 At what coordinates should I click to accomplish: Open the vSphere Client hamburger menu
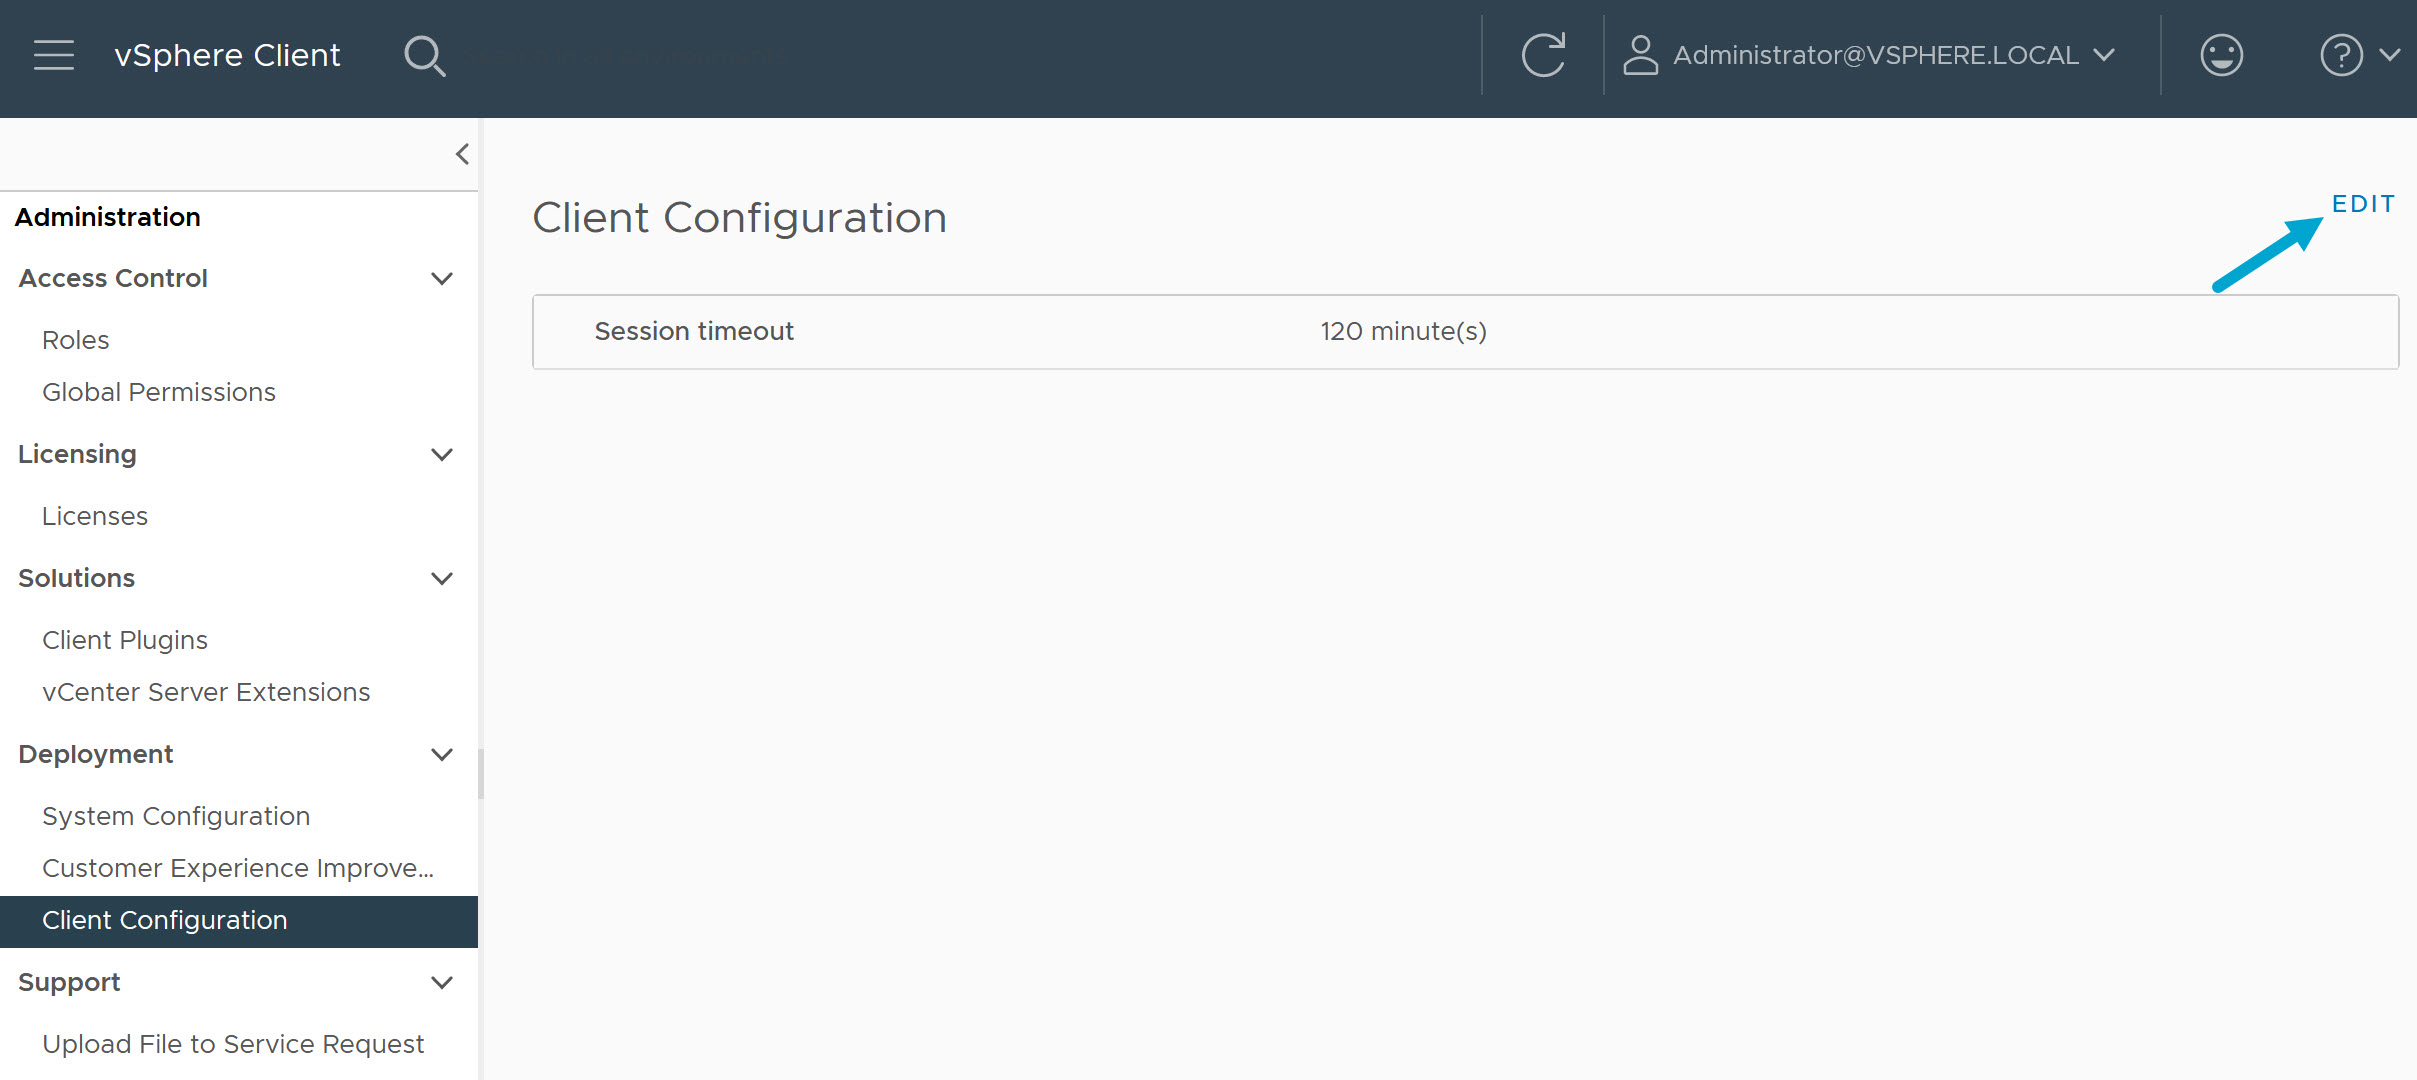coord(53,55)
